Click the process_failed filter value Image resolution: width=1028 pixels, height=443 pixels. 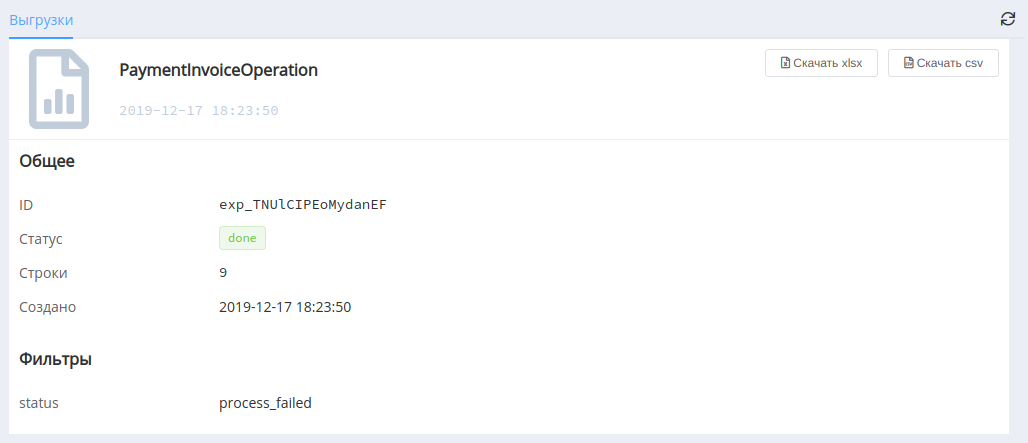[265, 403]
